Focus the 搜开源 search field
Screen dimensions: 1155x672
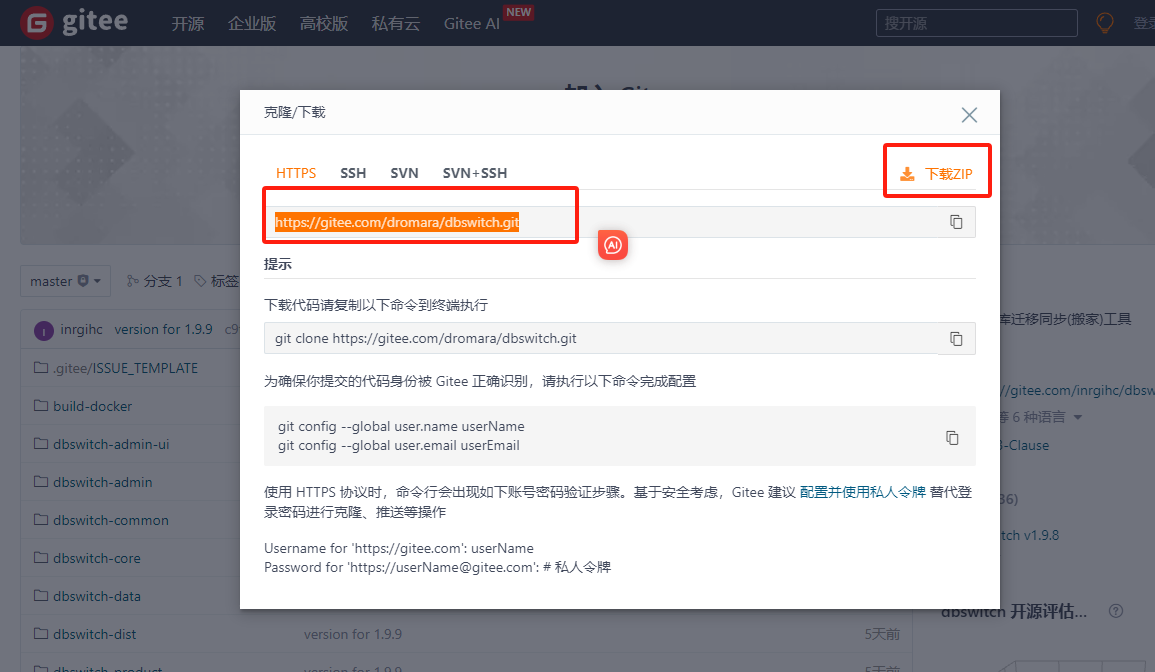click(976, 23)
